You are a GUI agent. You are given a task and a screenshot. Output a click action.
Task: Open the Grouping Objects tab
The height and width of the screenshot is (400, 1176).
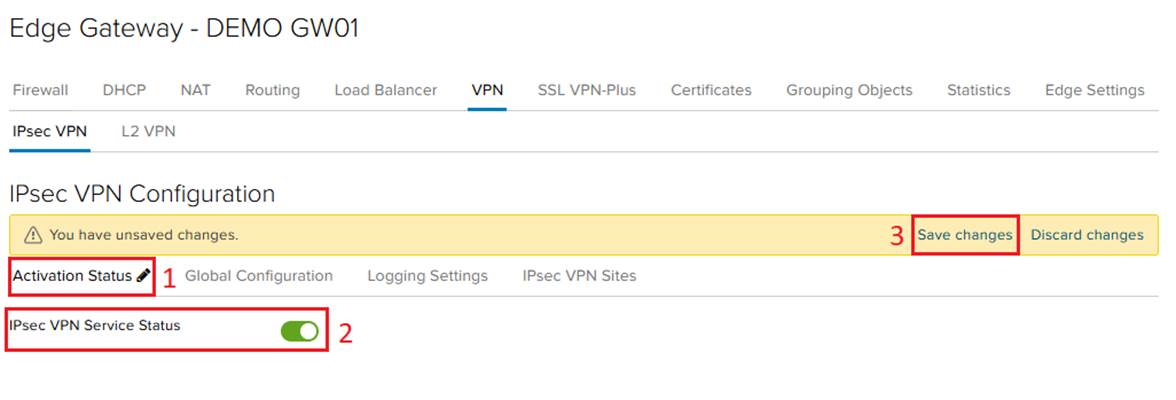point(849,90)
